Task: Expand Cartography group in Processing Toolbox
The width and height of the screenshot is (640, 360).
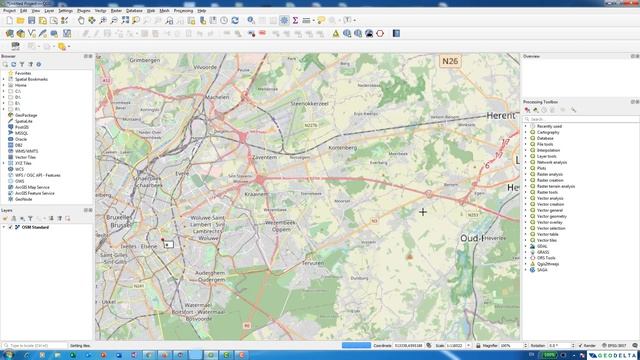Action: 526,132
